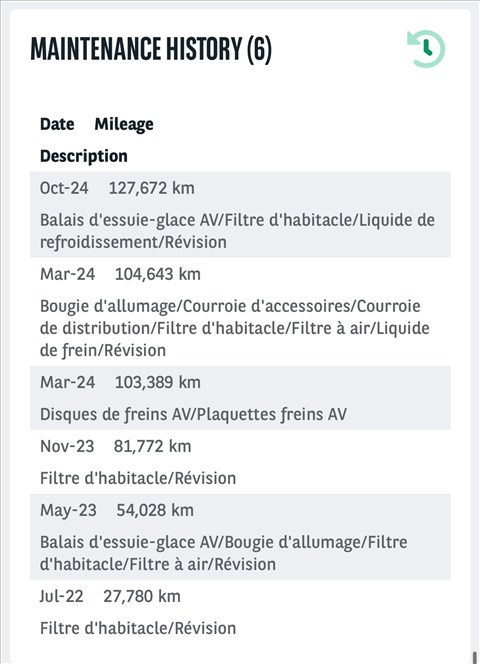
Task: Click the 81,772 km mileage value
Action: coord(152,446)
